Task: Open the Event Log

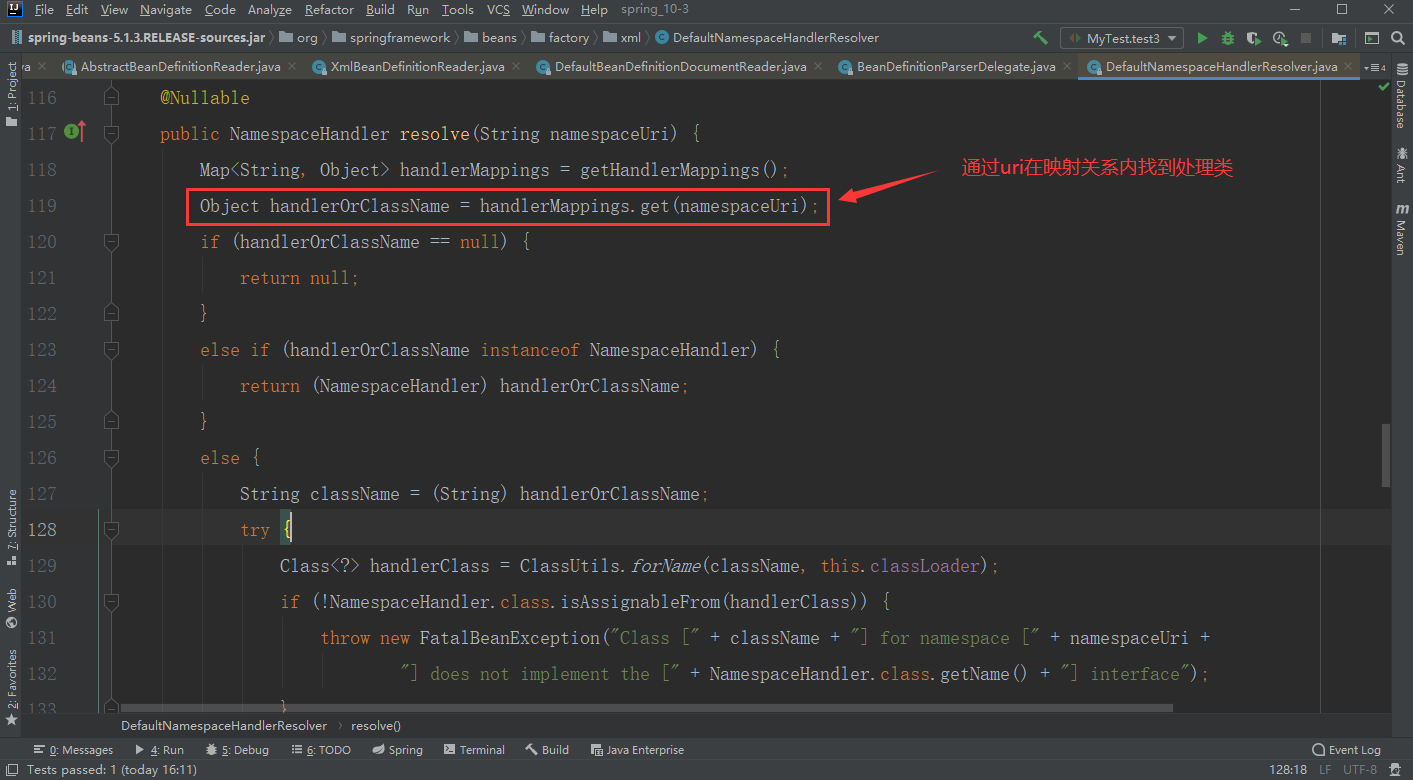Action: point(1346,750)
